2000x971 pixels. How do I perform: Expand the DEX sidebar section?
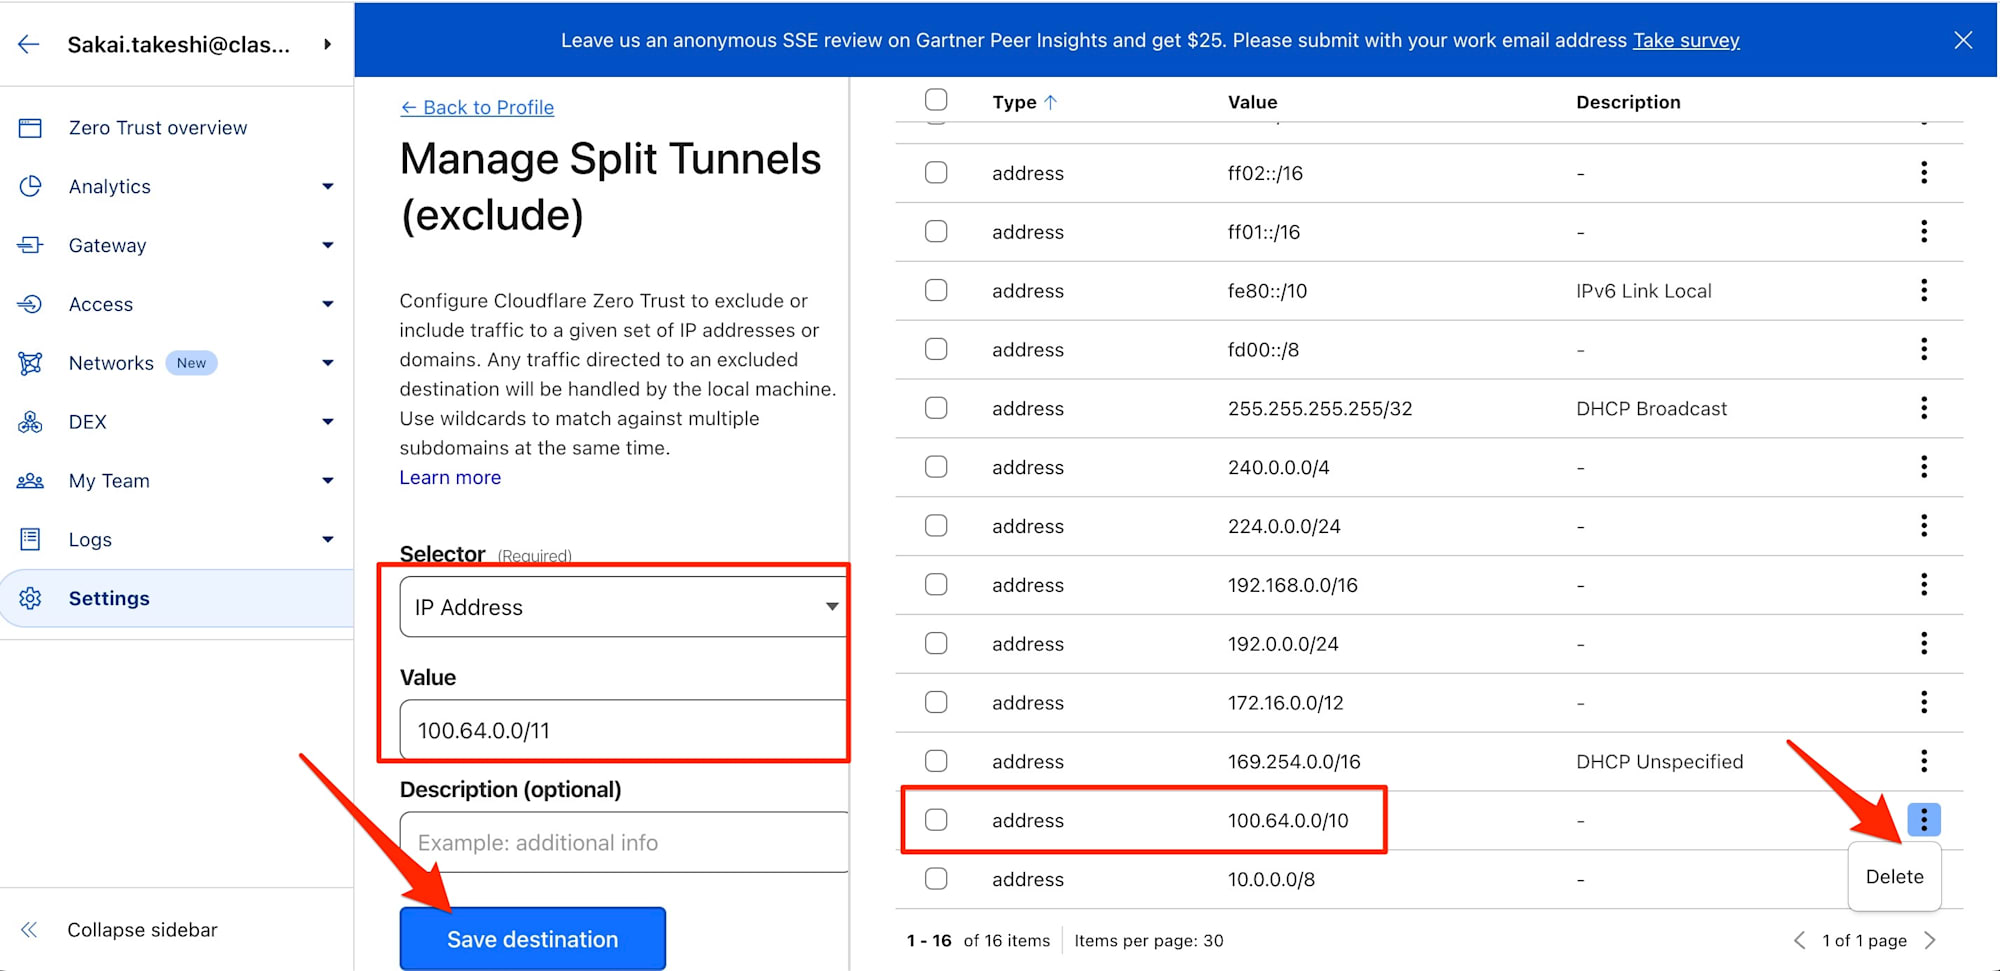[328, 422]
